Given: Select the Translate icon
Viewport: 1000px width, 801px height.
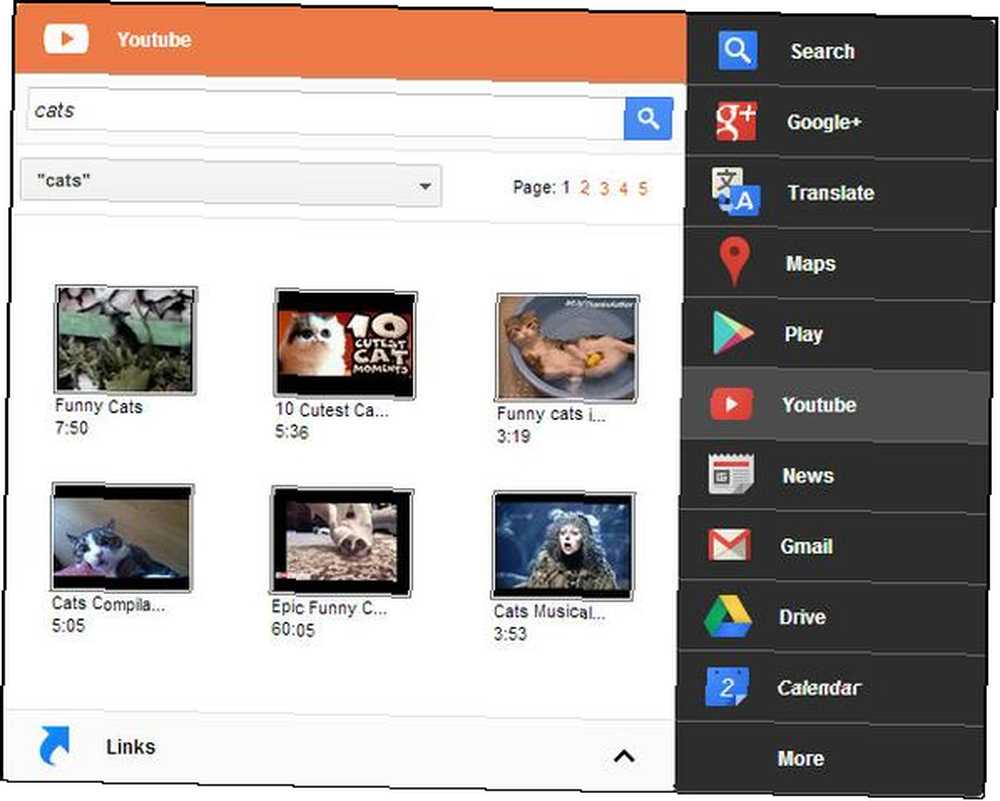Looking at the screenshot, I should coord(735,191).
